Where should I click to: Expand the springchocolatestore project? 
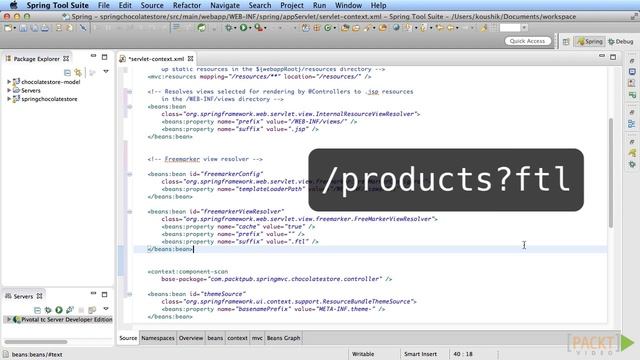coord(9,99)
